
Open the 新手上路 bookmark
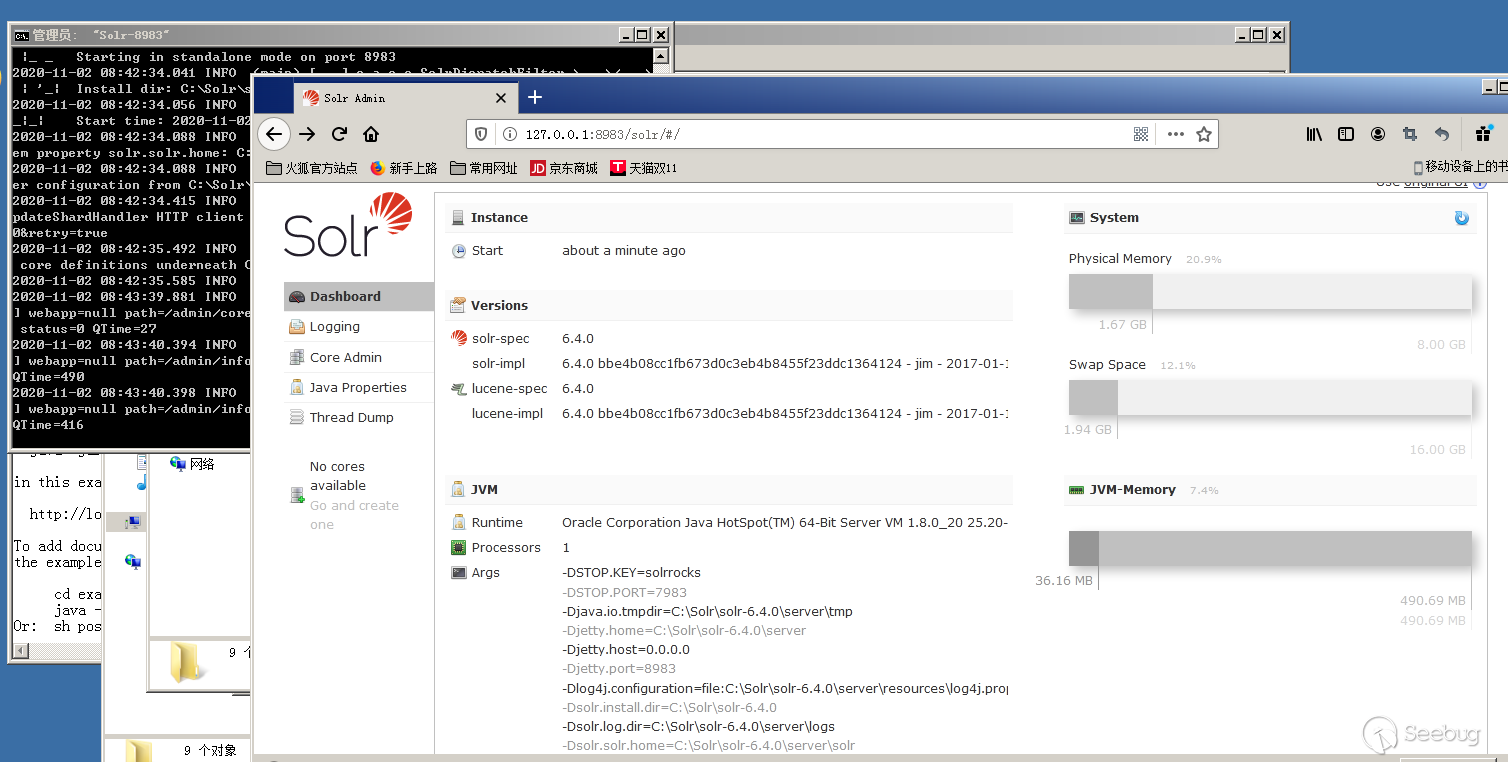404,168
